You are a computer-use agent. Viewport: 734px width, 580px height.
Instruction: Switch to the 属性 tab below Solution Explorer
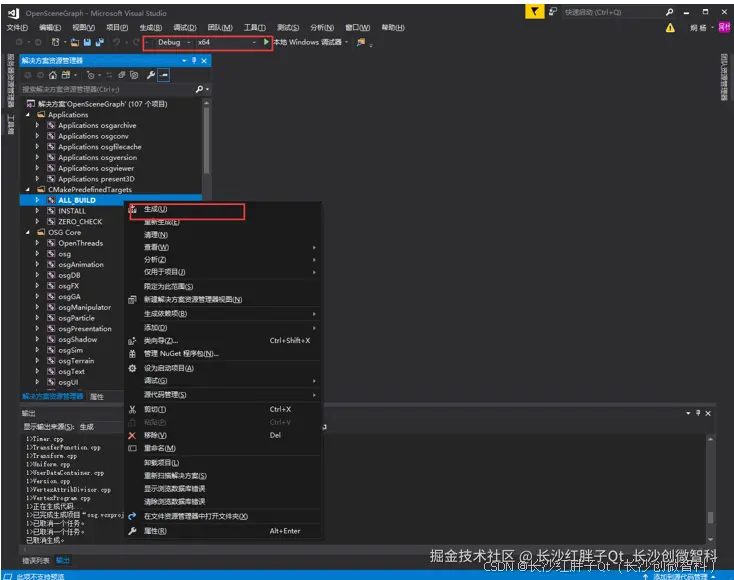(x=97, y=396)
